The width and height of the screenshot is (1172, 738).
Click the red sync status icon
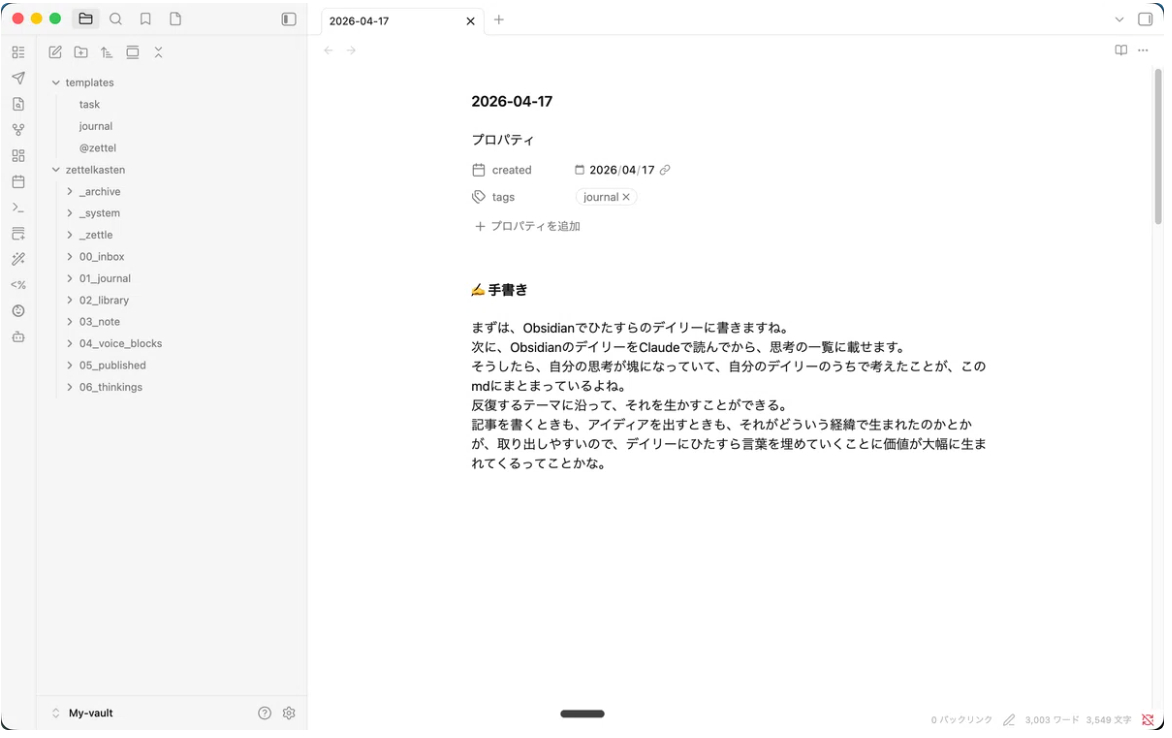1148,720
